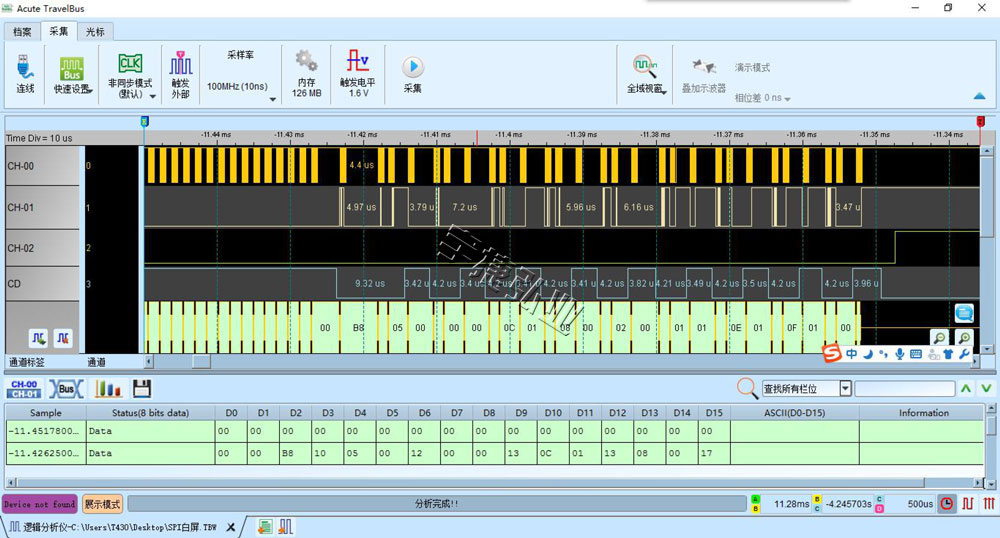Zoom in the waveform with plus magnifier
This screenshot has width=1000, height=538.
964,338
